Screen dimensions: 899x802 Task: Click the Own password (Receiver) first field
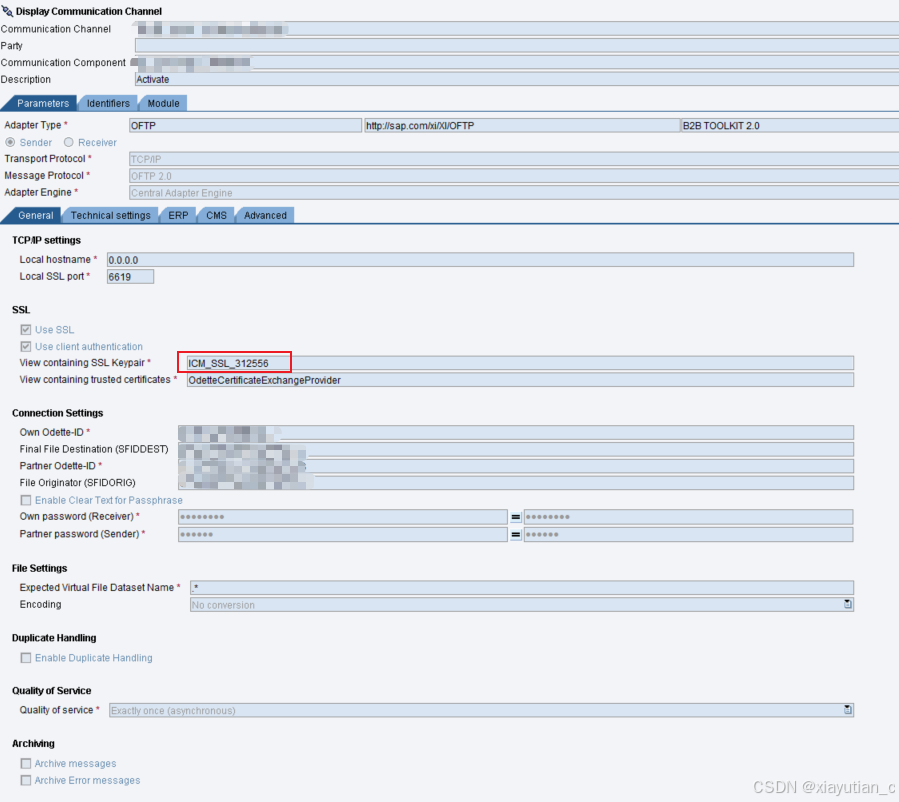pos(342,517)
